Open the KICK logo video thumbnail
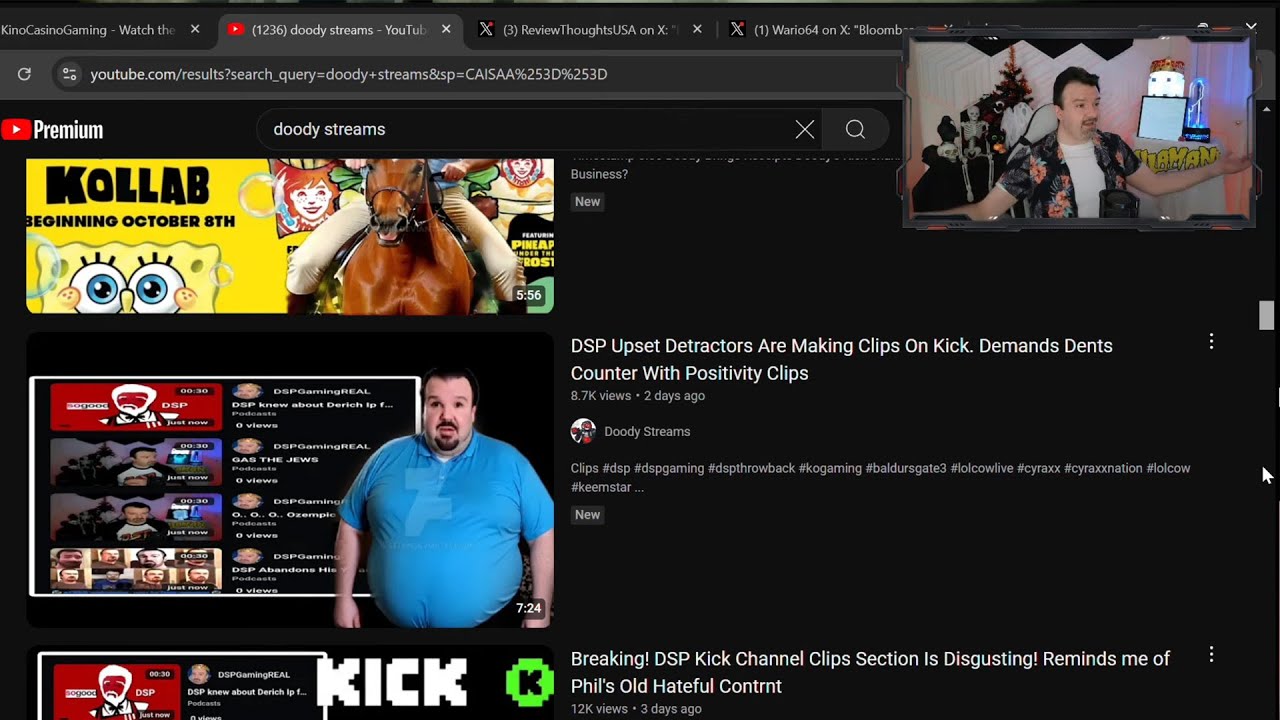This screenshot has width=1280, height=720. coord(290,683)
